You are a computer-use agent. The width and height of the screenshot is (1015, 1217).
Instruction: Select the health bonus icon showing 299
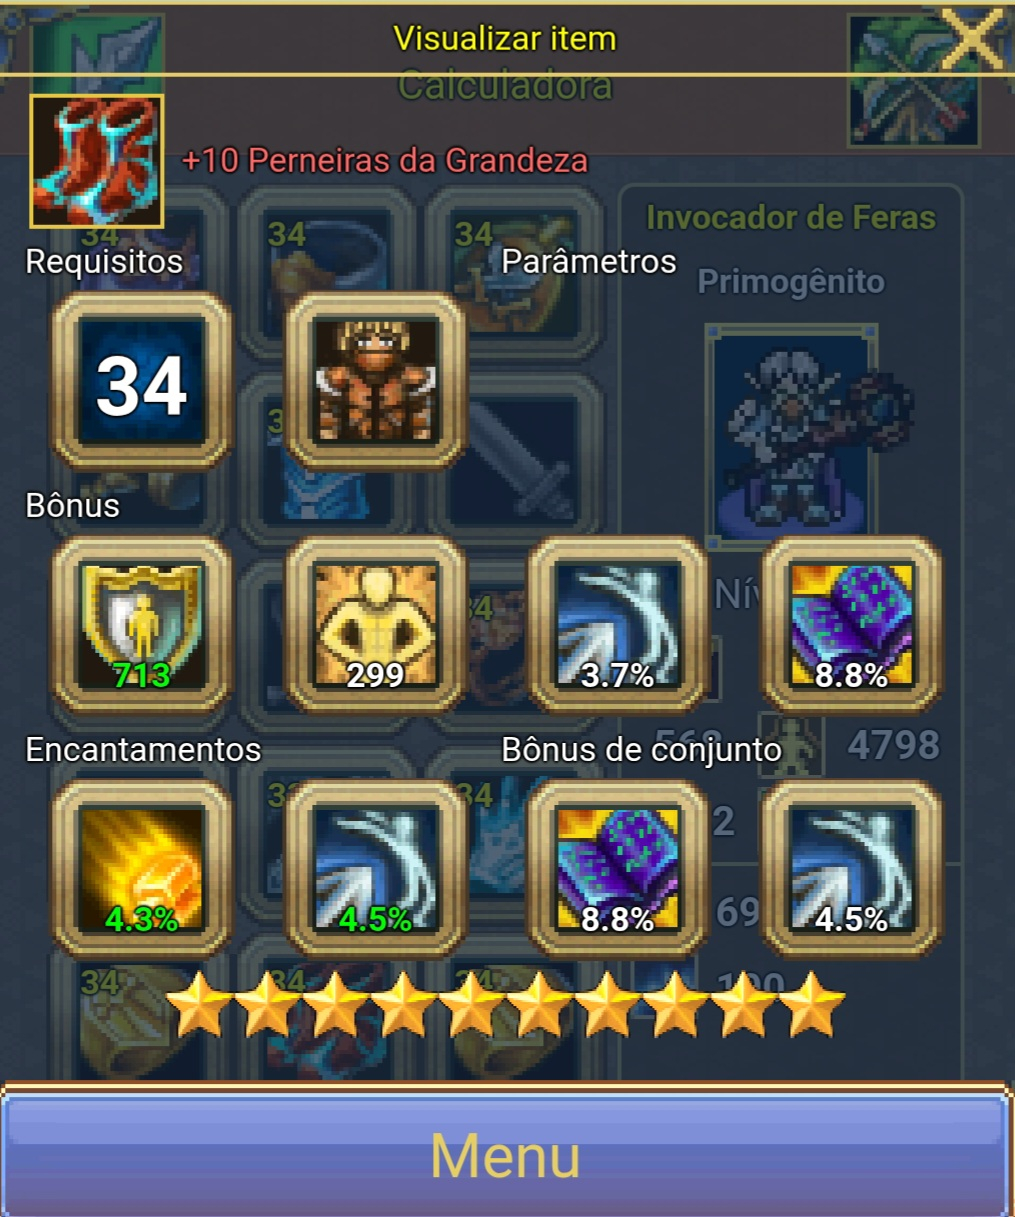[x=376, y=626]
